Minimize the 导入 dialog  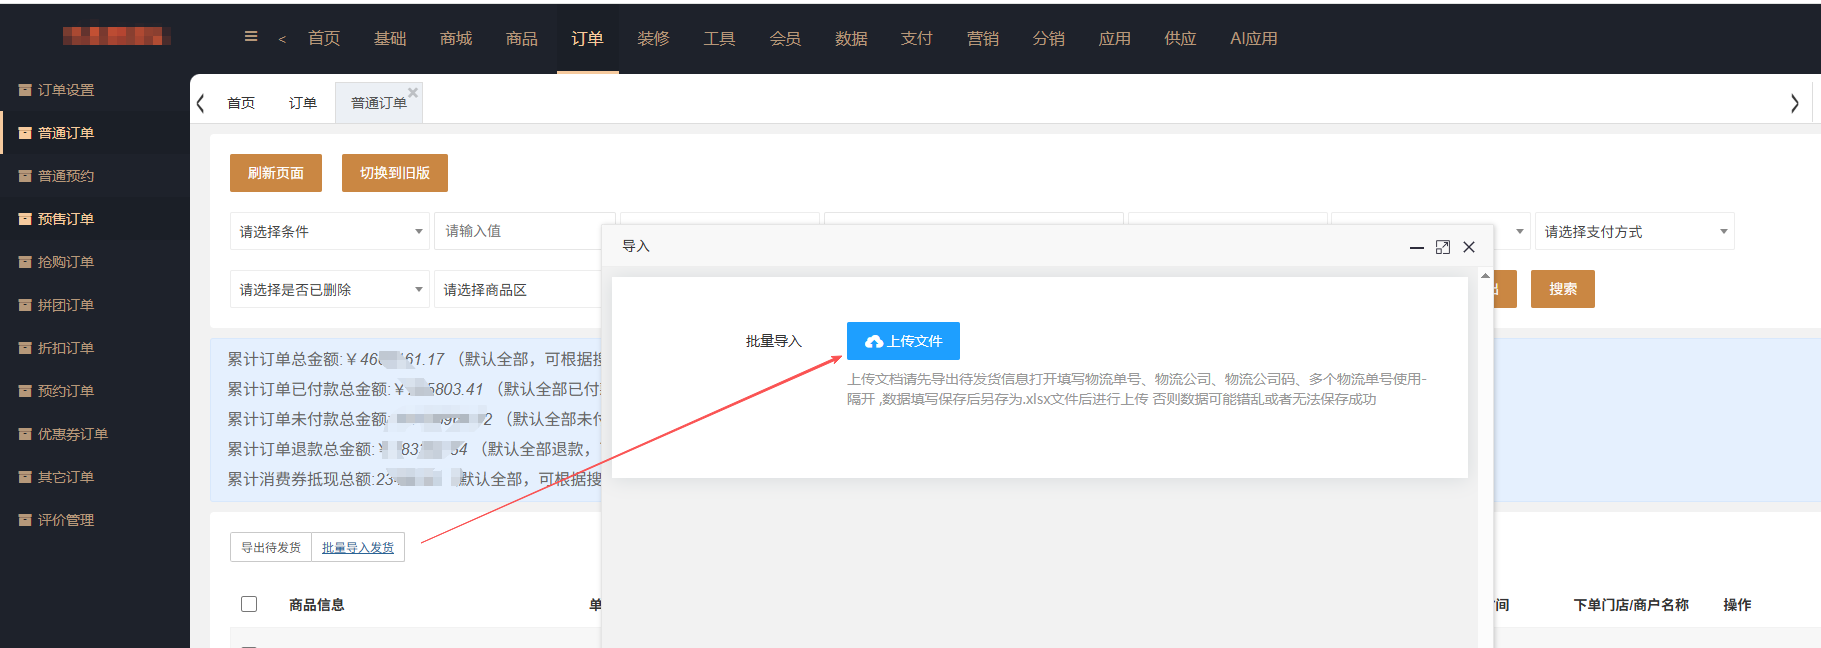click(x=1416, y=247)
